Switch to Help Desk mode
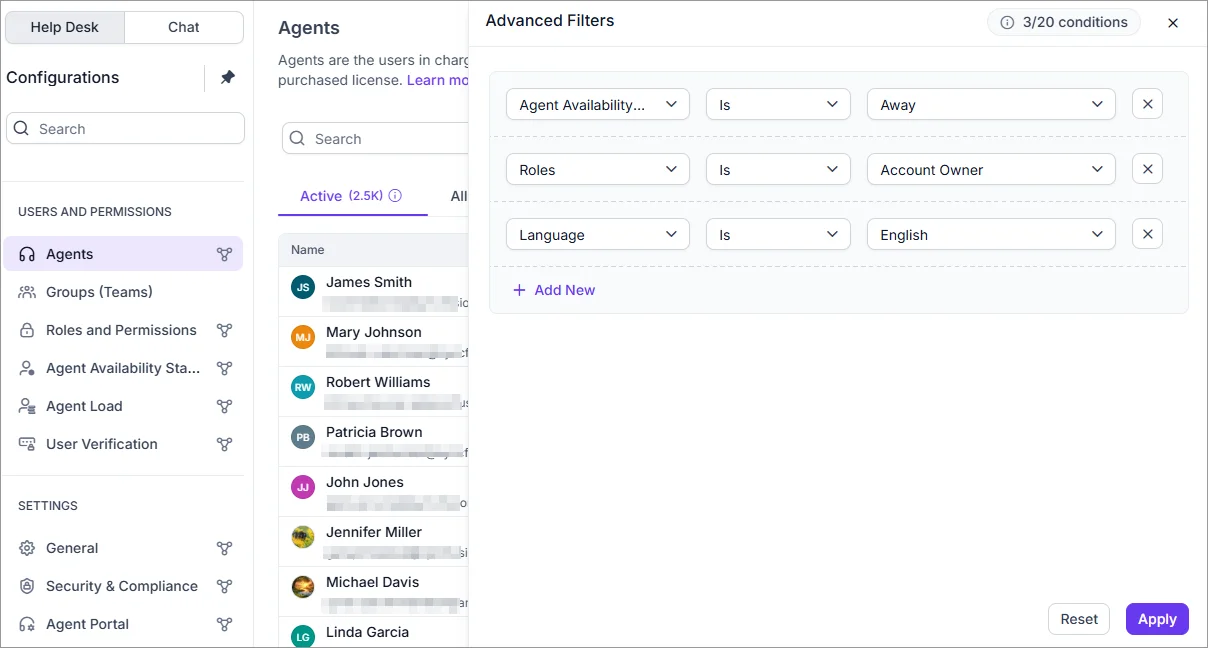Image resolution: width=1208 pixels, height=648 pixels. (65, 27)
